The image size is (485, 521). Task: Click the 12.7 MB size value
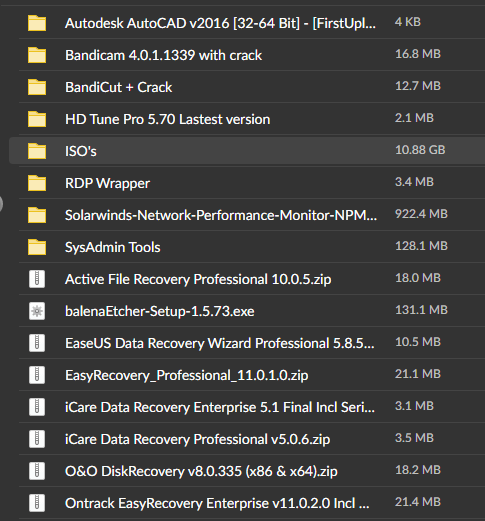(418, 86)
